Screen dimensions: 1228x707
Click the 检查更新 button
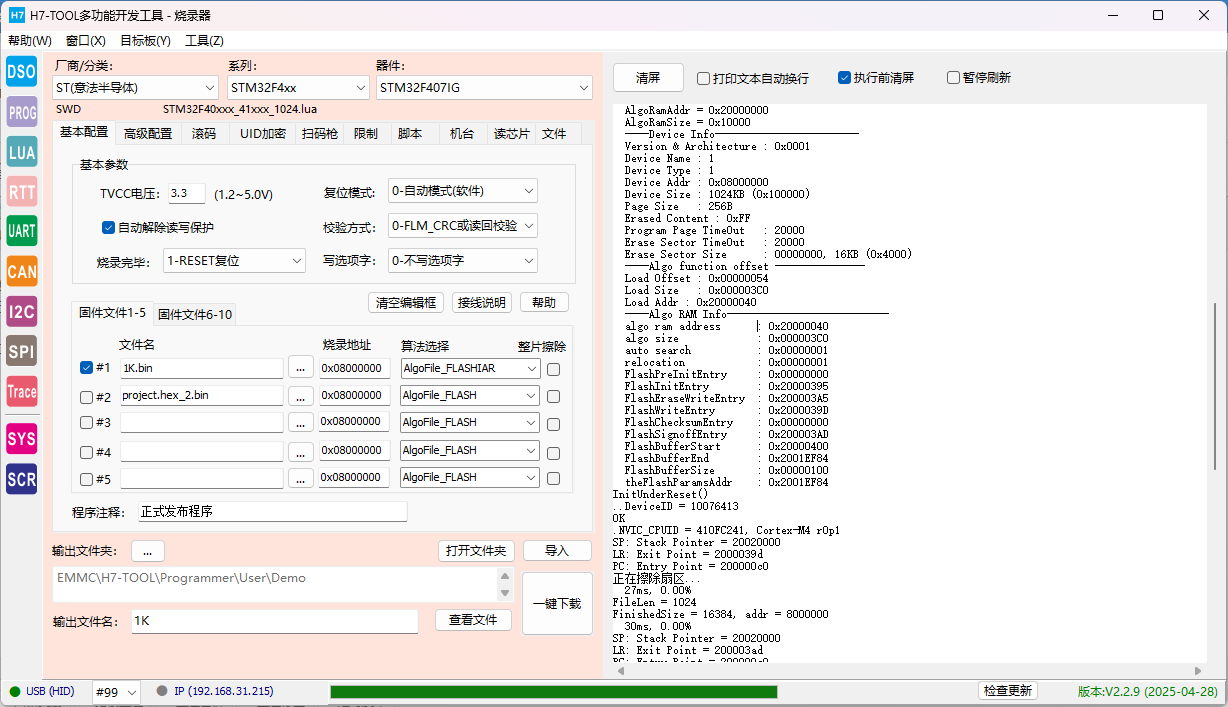tap(1007, 691)
